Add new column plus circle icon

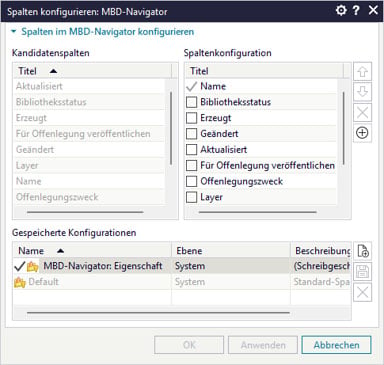362,133
